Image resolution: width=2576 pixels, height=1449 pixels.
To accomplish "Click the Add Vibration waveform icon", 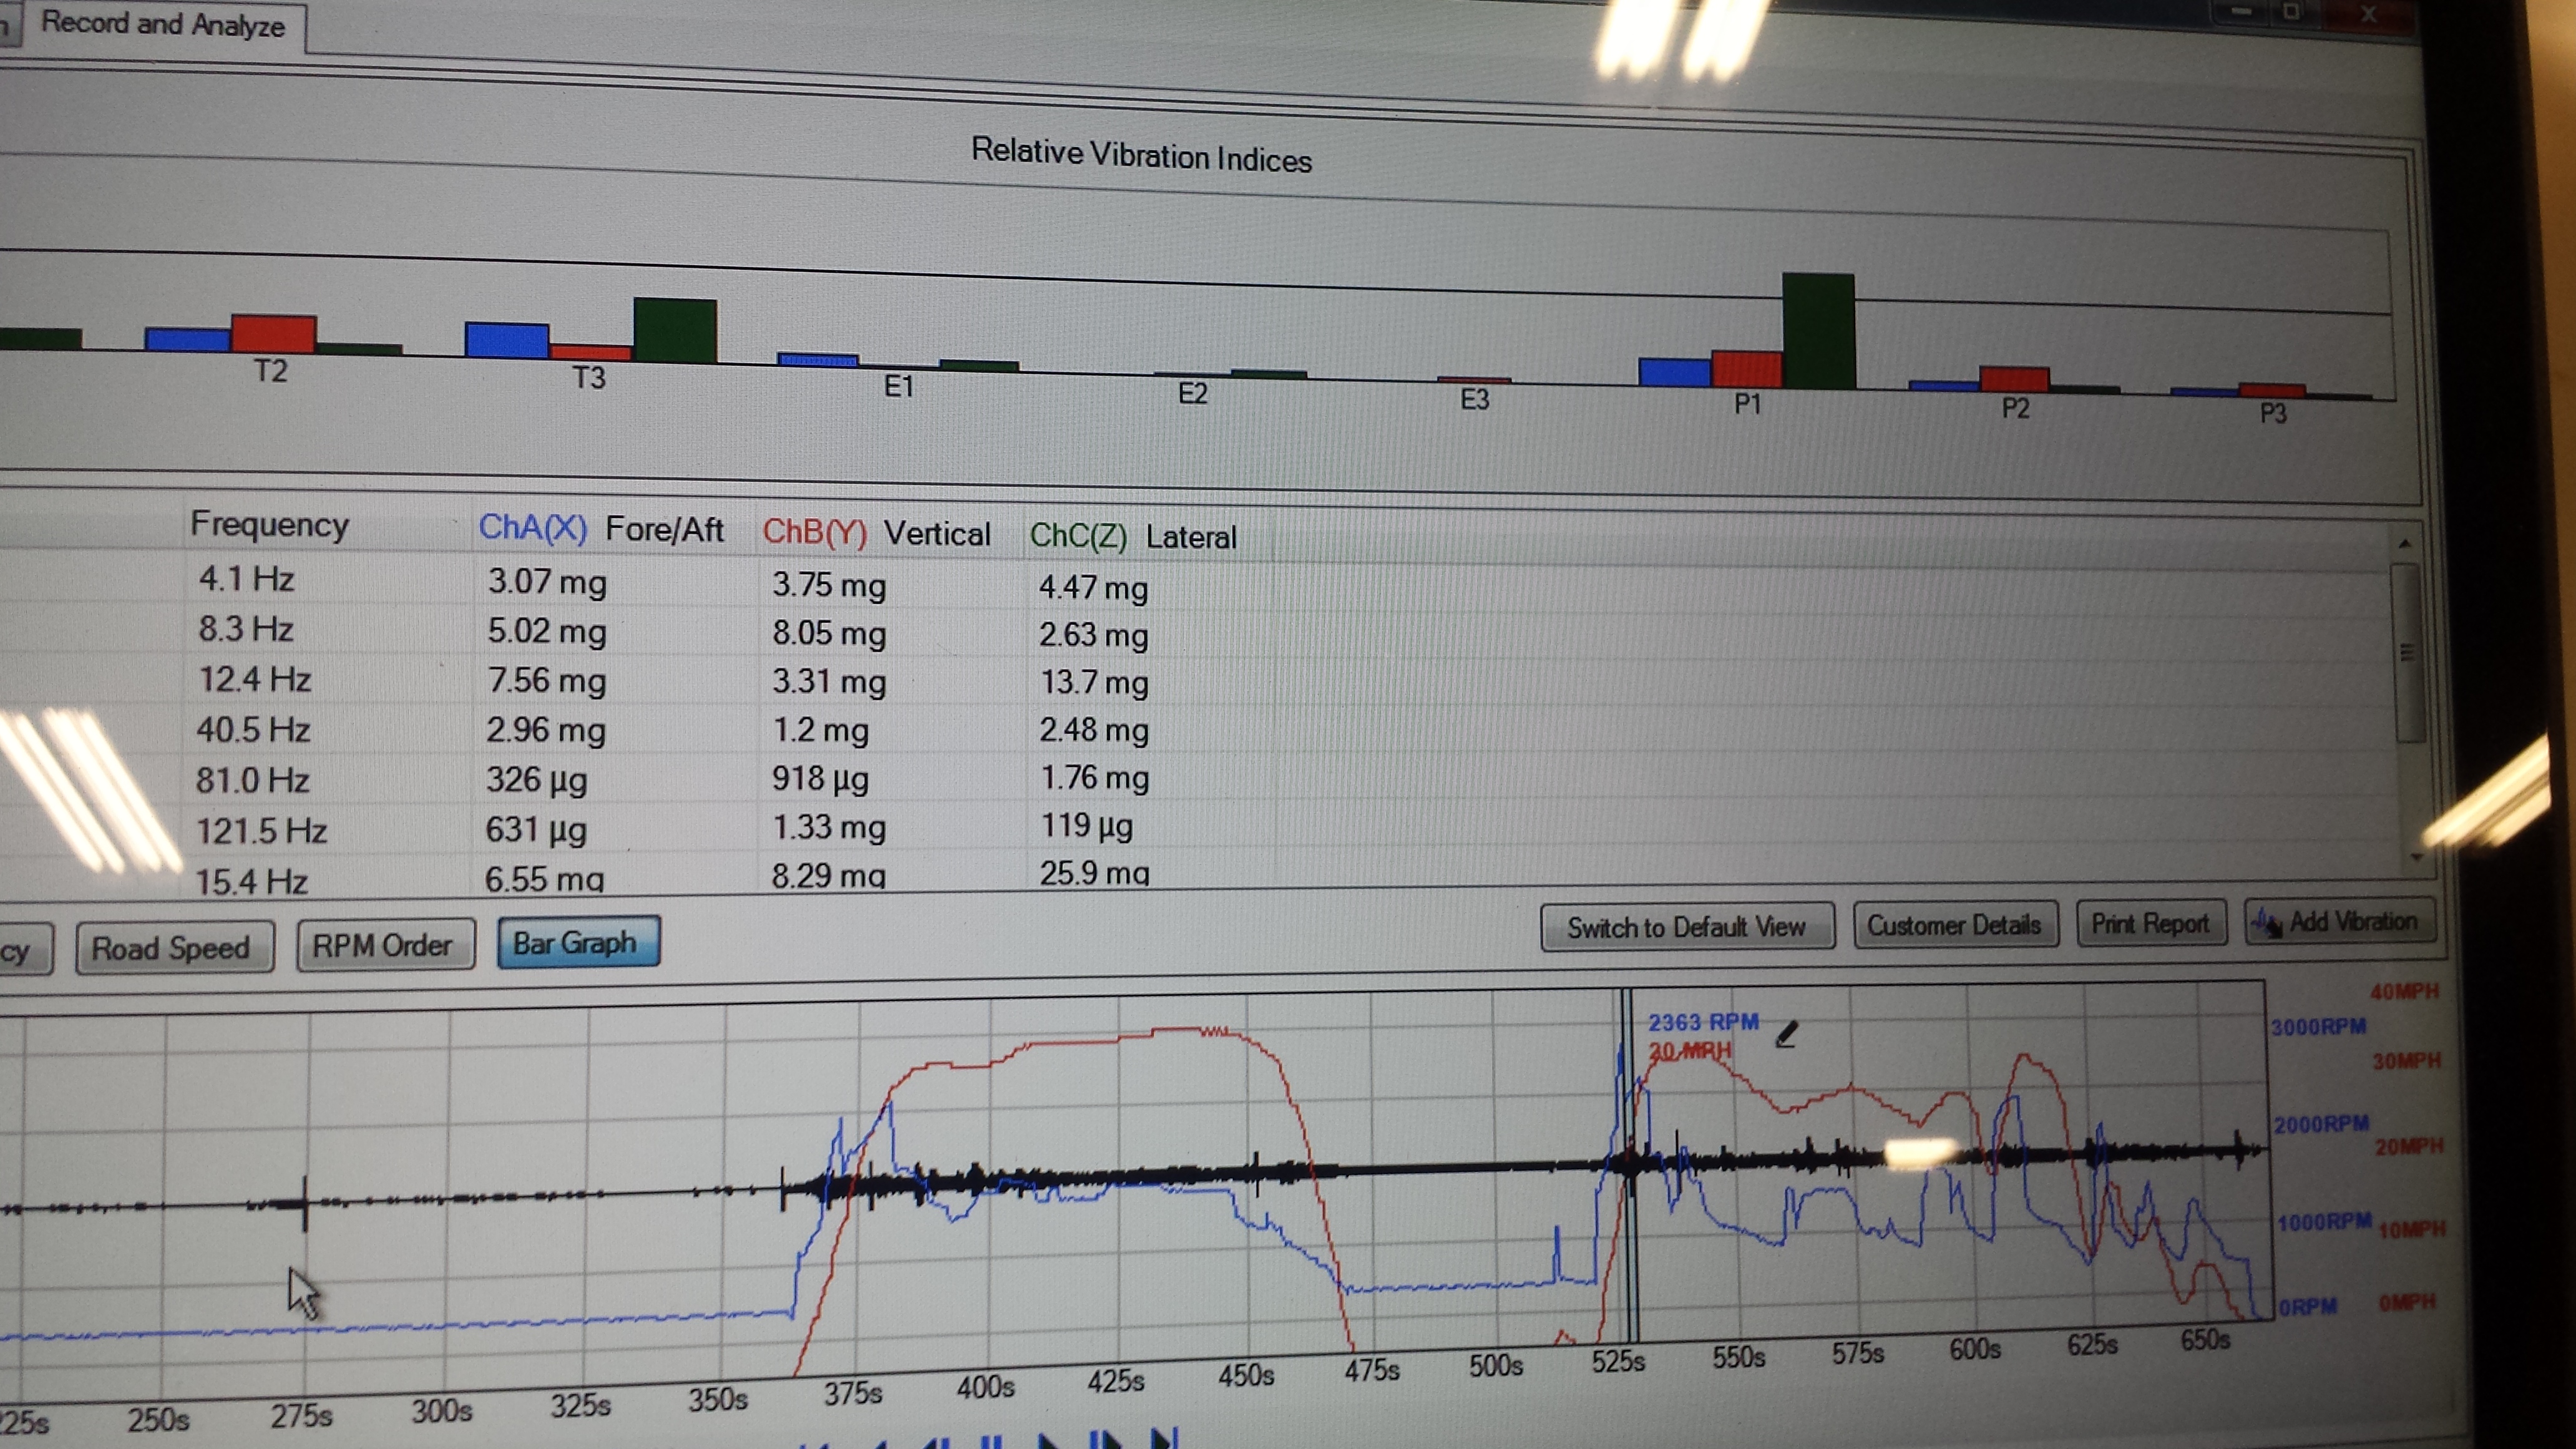I will point(2266,922).
